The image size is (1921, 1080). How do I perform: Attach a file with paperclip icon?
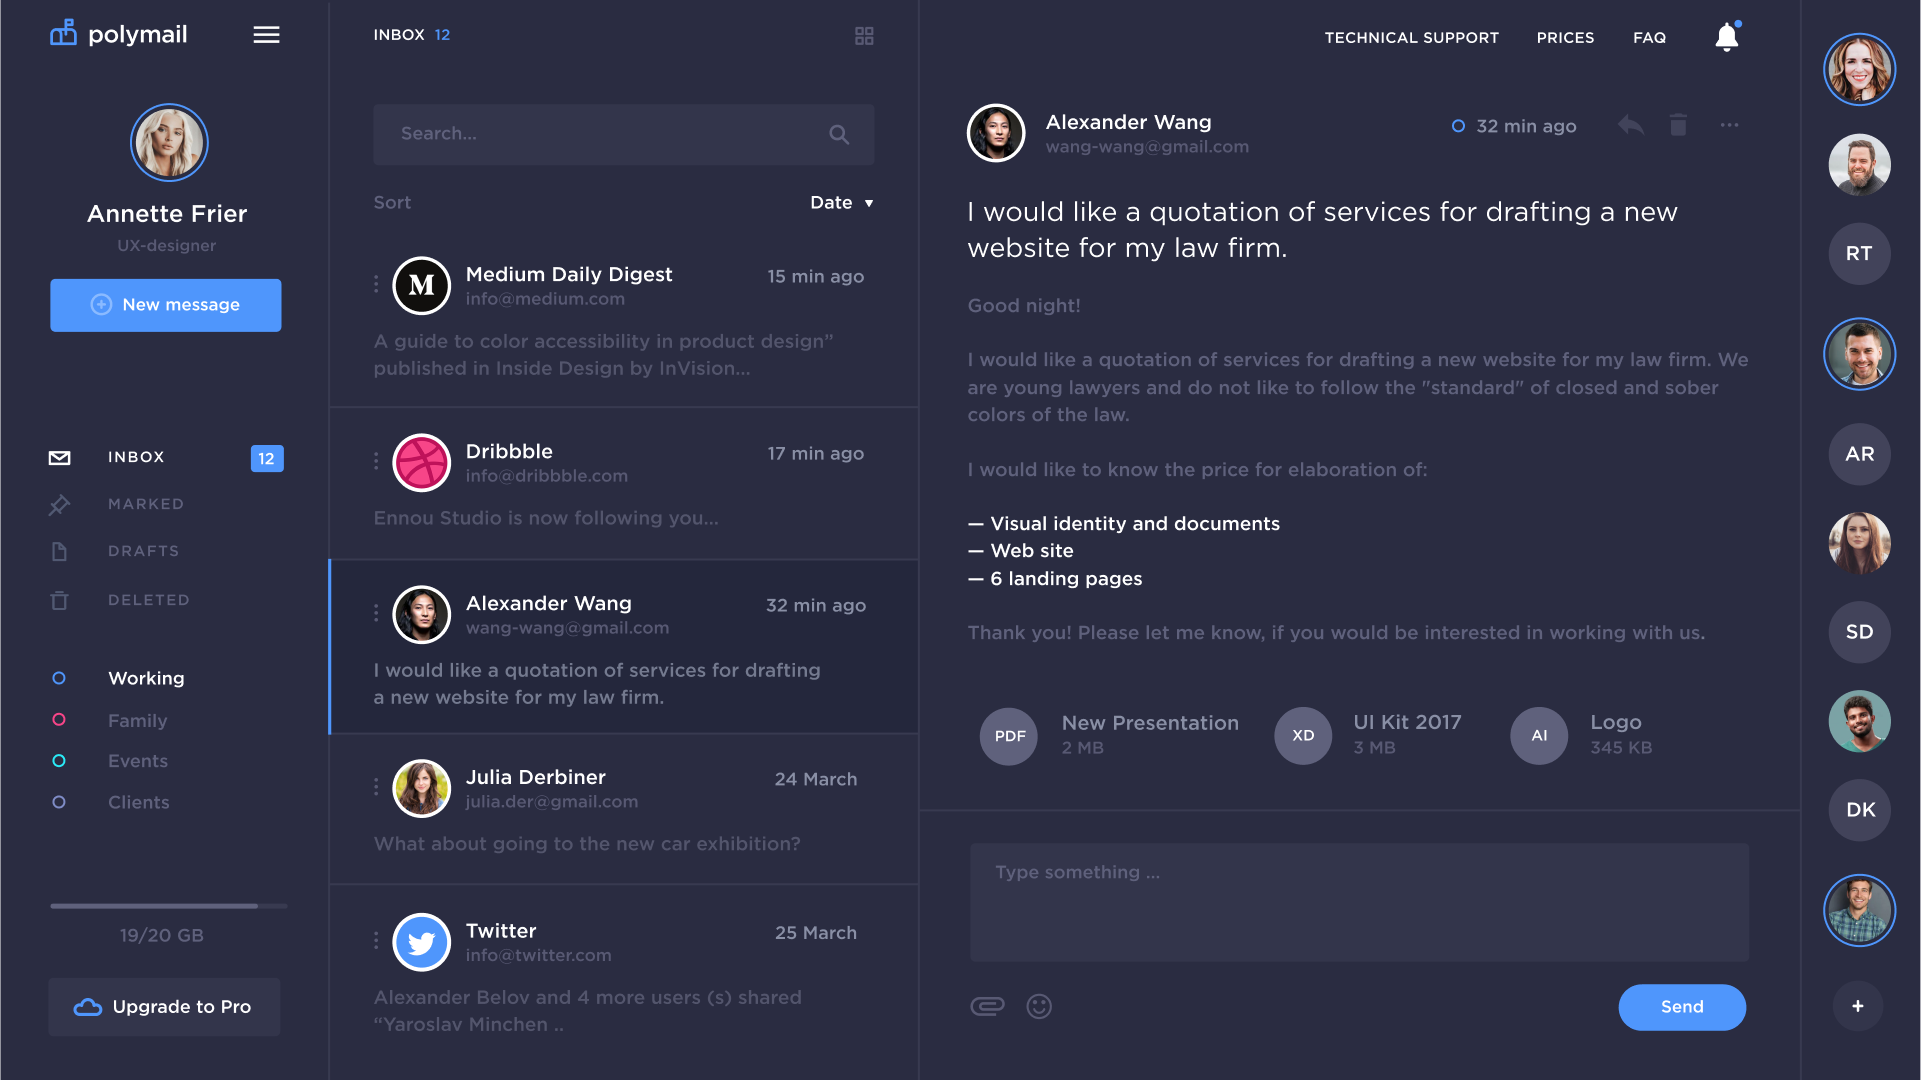click(987, 1006)
